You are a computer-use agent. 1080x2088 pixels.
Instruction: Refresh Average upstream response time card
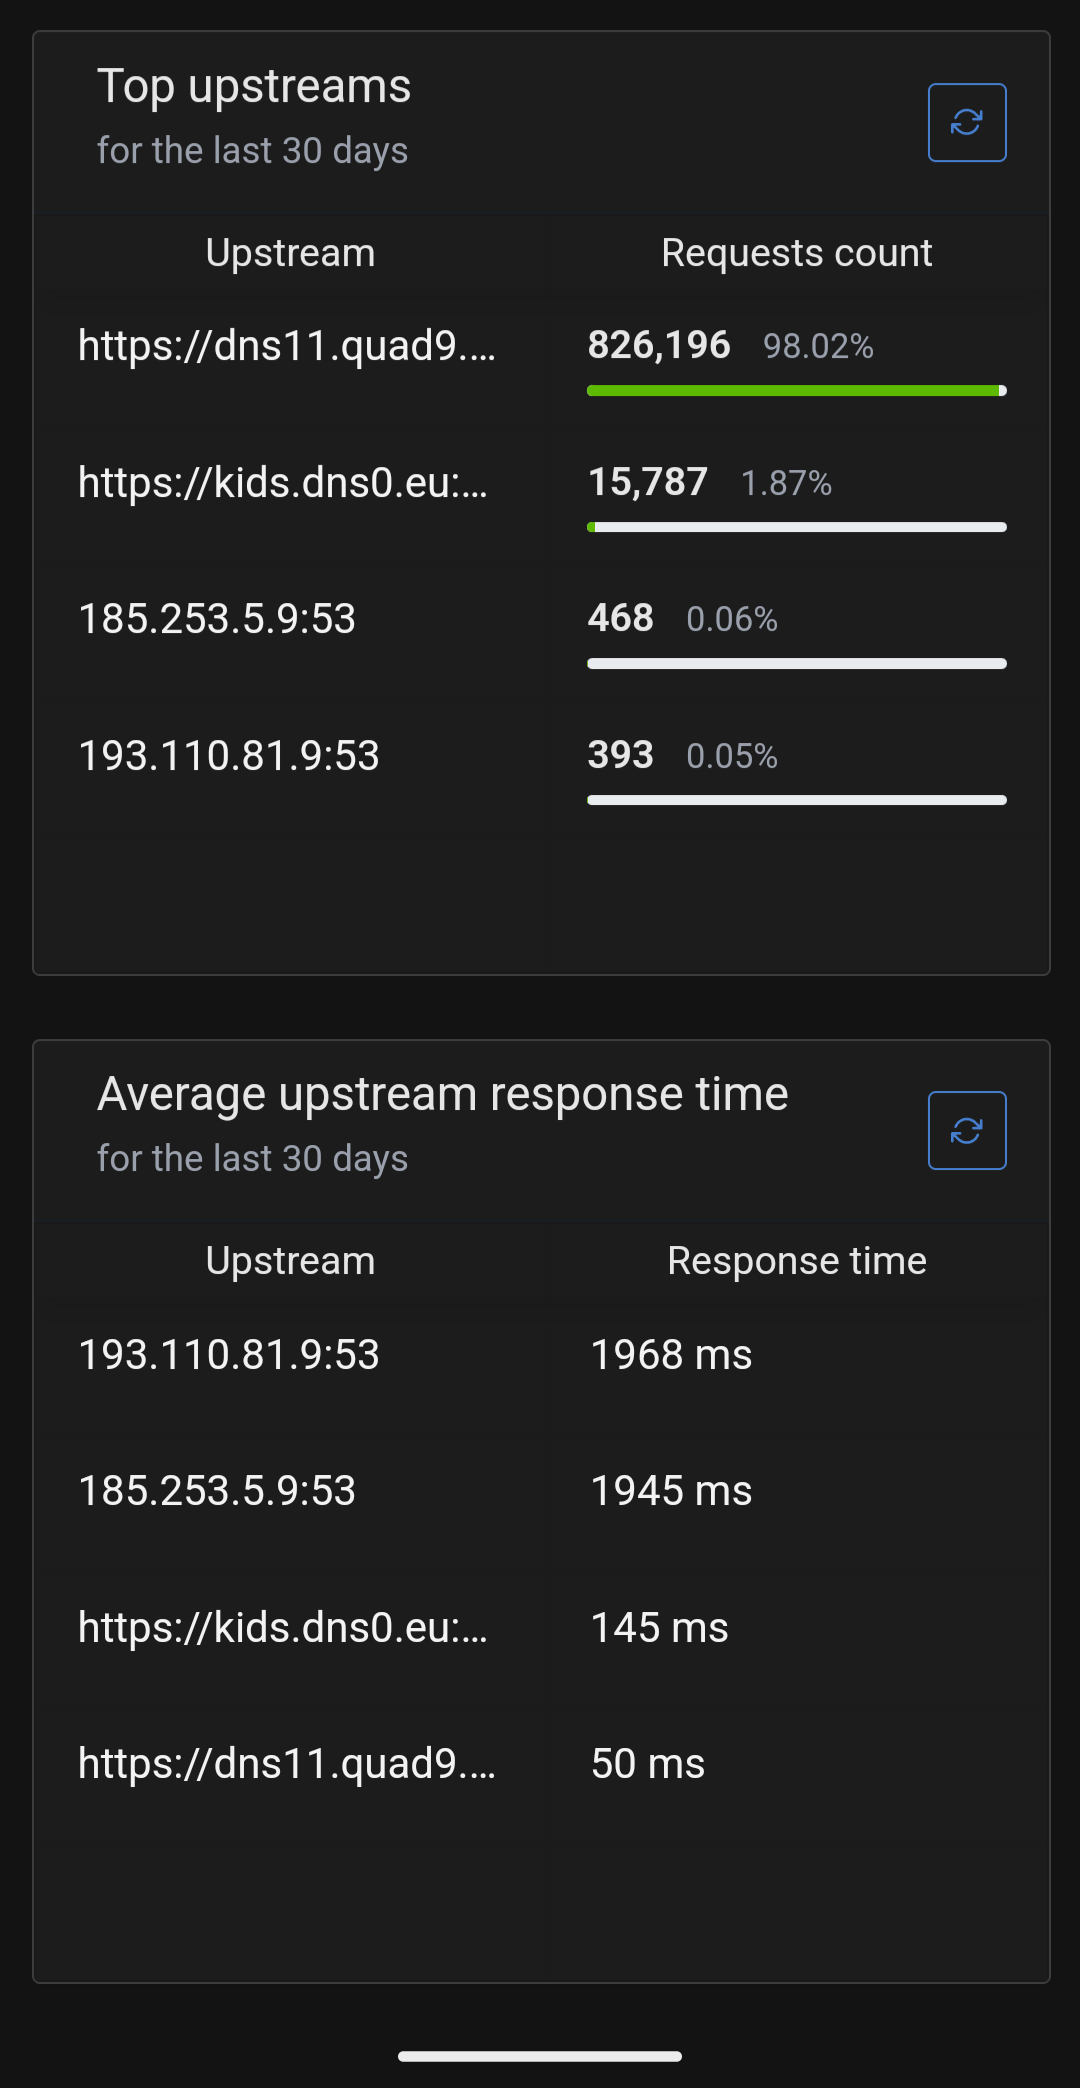pyautogui.click(x=967, y=1130)
